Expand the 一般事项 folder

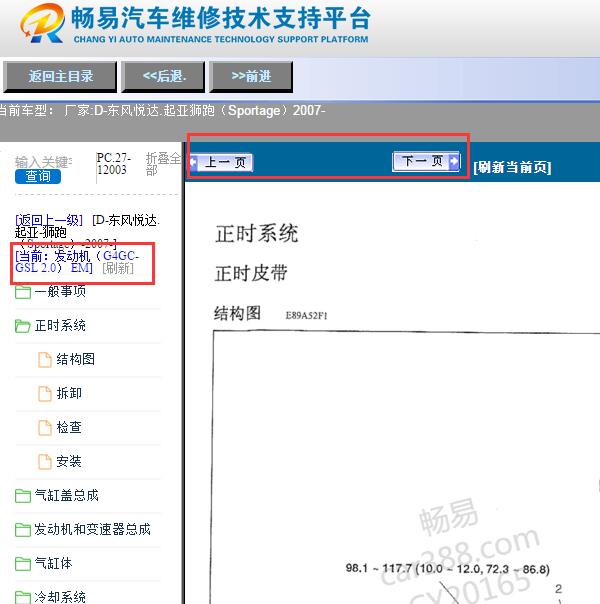[60, 292]
